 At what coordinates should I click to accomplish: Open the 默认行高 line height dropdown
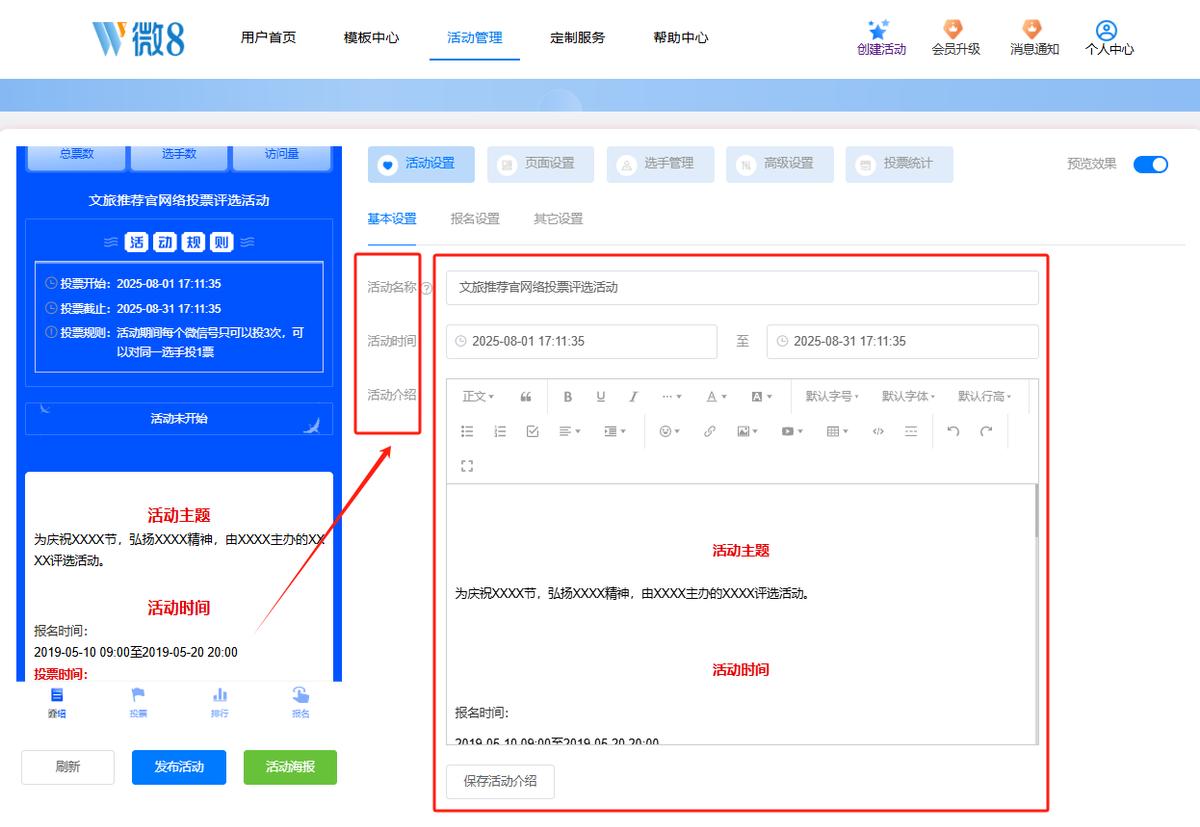(x=985, y=397)
